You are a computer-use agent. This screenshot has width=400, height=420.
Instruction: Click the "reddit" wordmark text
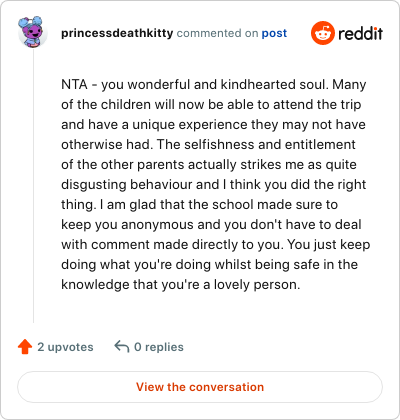point(360,33)
